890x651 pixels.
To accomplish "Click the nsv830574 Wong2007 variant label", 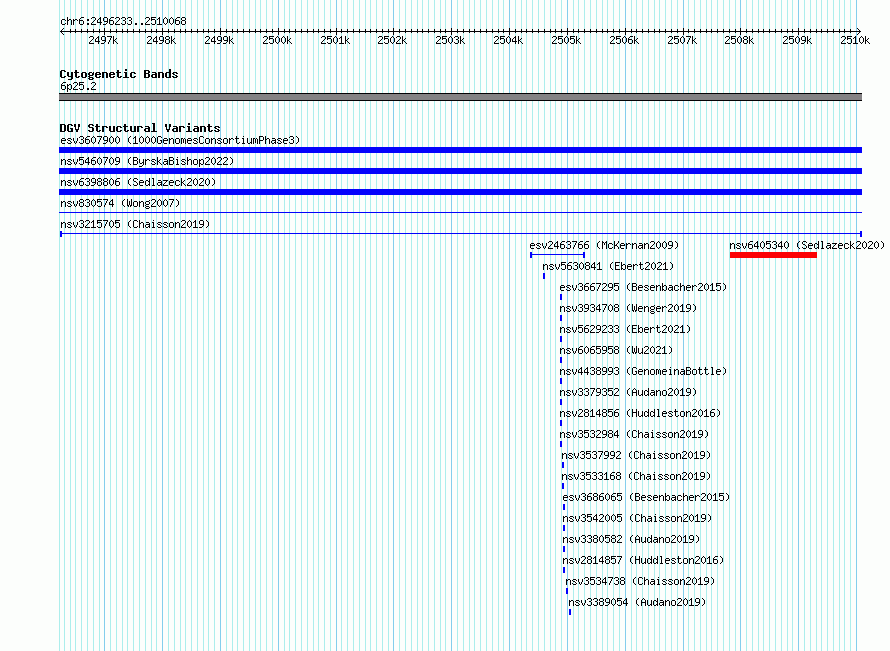I will point(120,203).
